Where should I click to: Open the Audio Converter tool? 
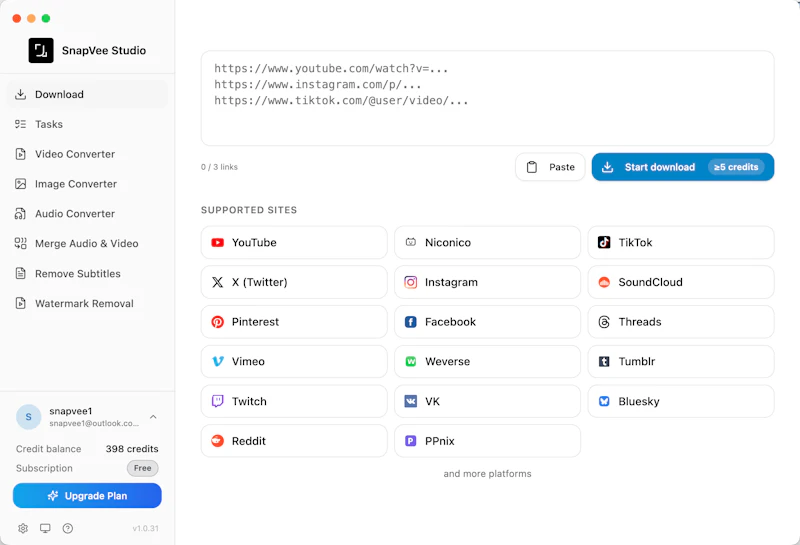(x=87, y=214)
